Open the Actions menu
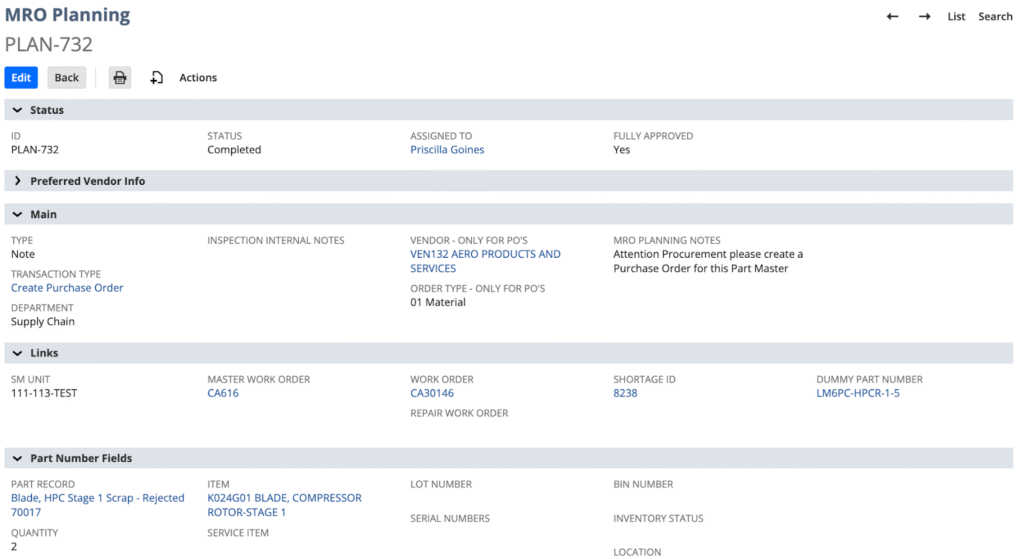 198,78
